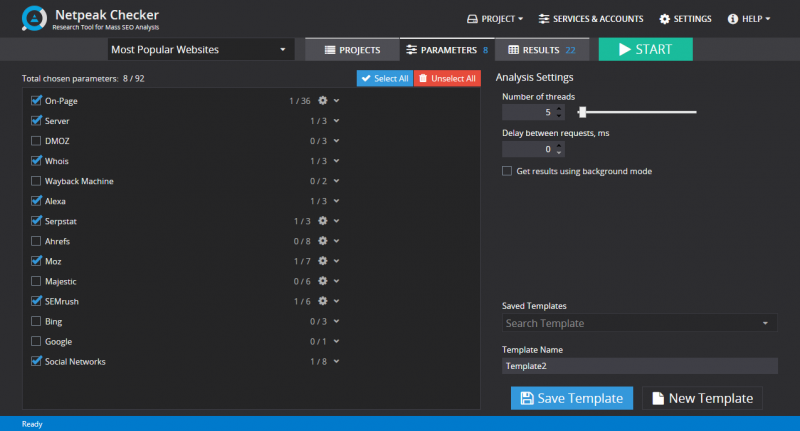Open the Most Popular Websites project dropdown
800x431 pixels.
click(x=201, y=49)
